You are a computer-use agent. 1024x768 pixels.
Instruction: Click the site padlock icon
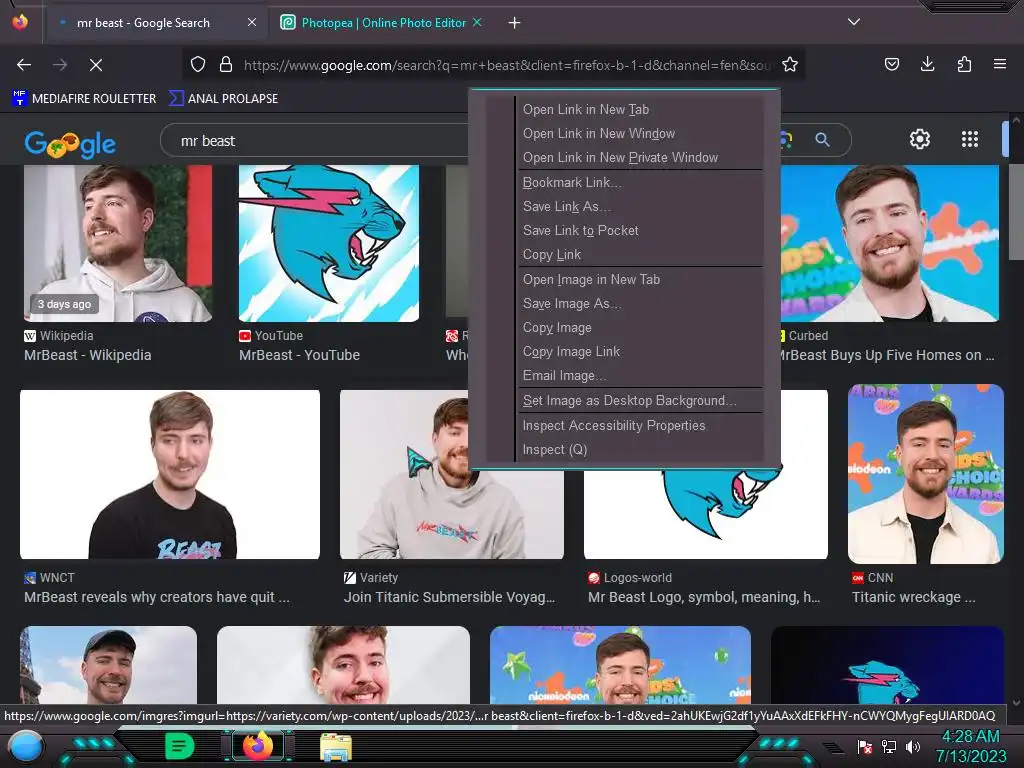(226, 64)
